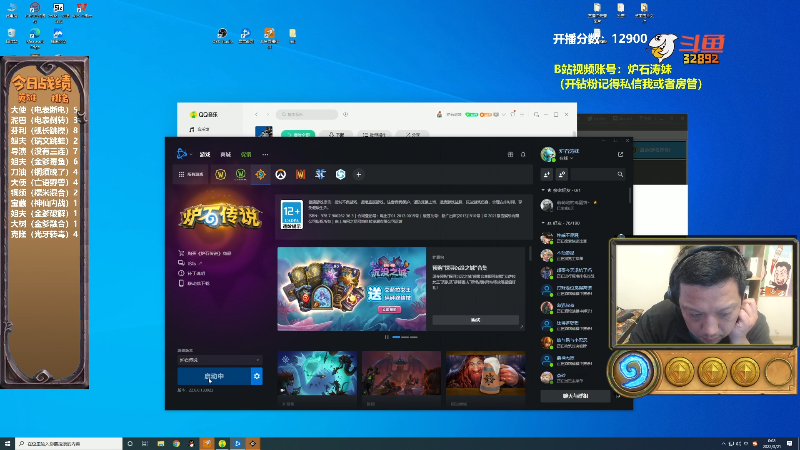Click the chat button at friends list bottom

click(x=575, y=395)
